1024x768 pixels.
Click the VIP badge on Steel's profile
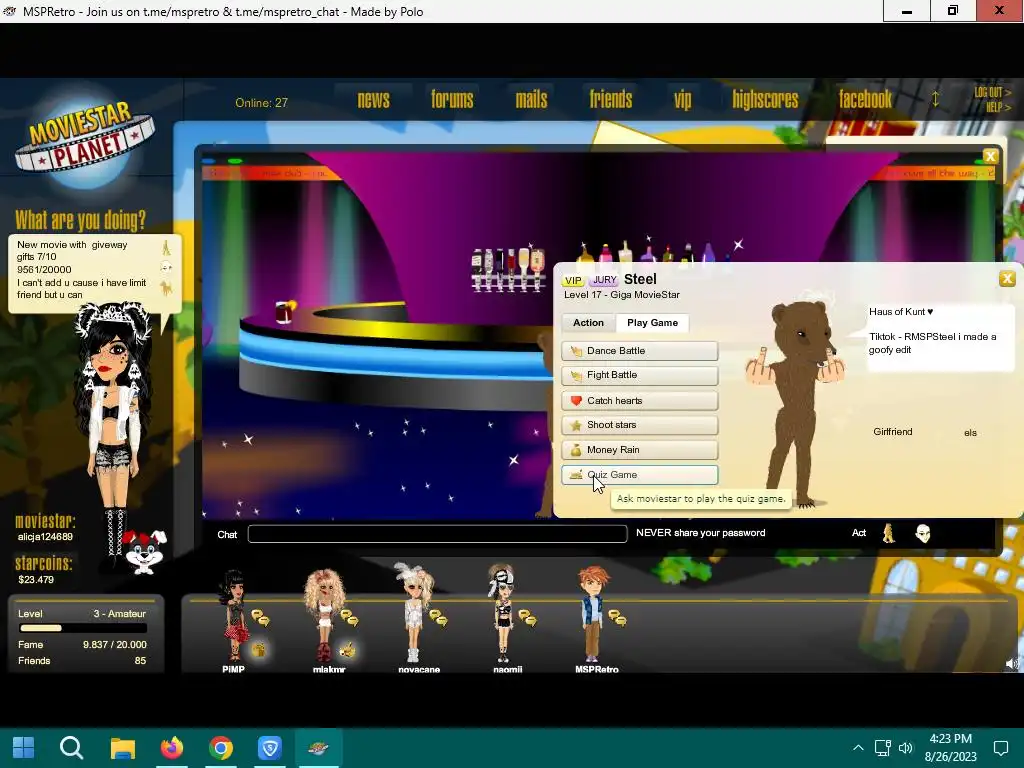tap(573, 280)
